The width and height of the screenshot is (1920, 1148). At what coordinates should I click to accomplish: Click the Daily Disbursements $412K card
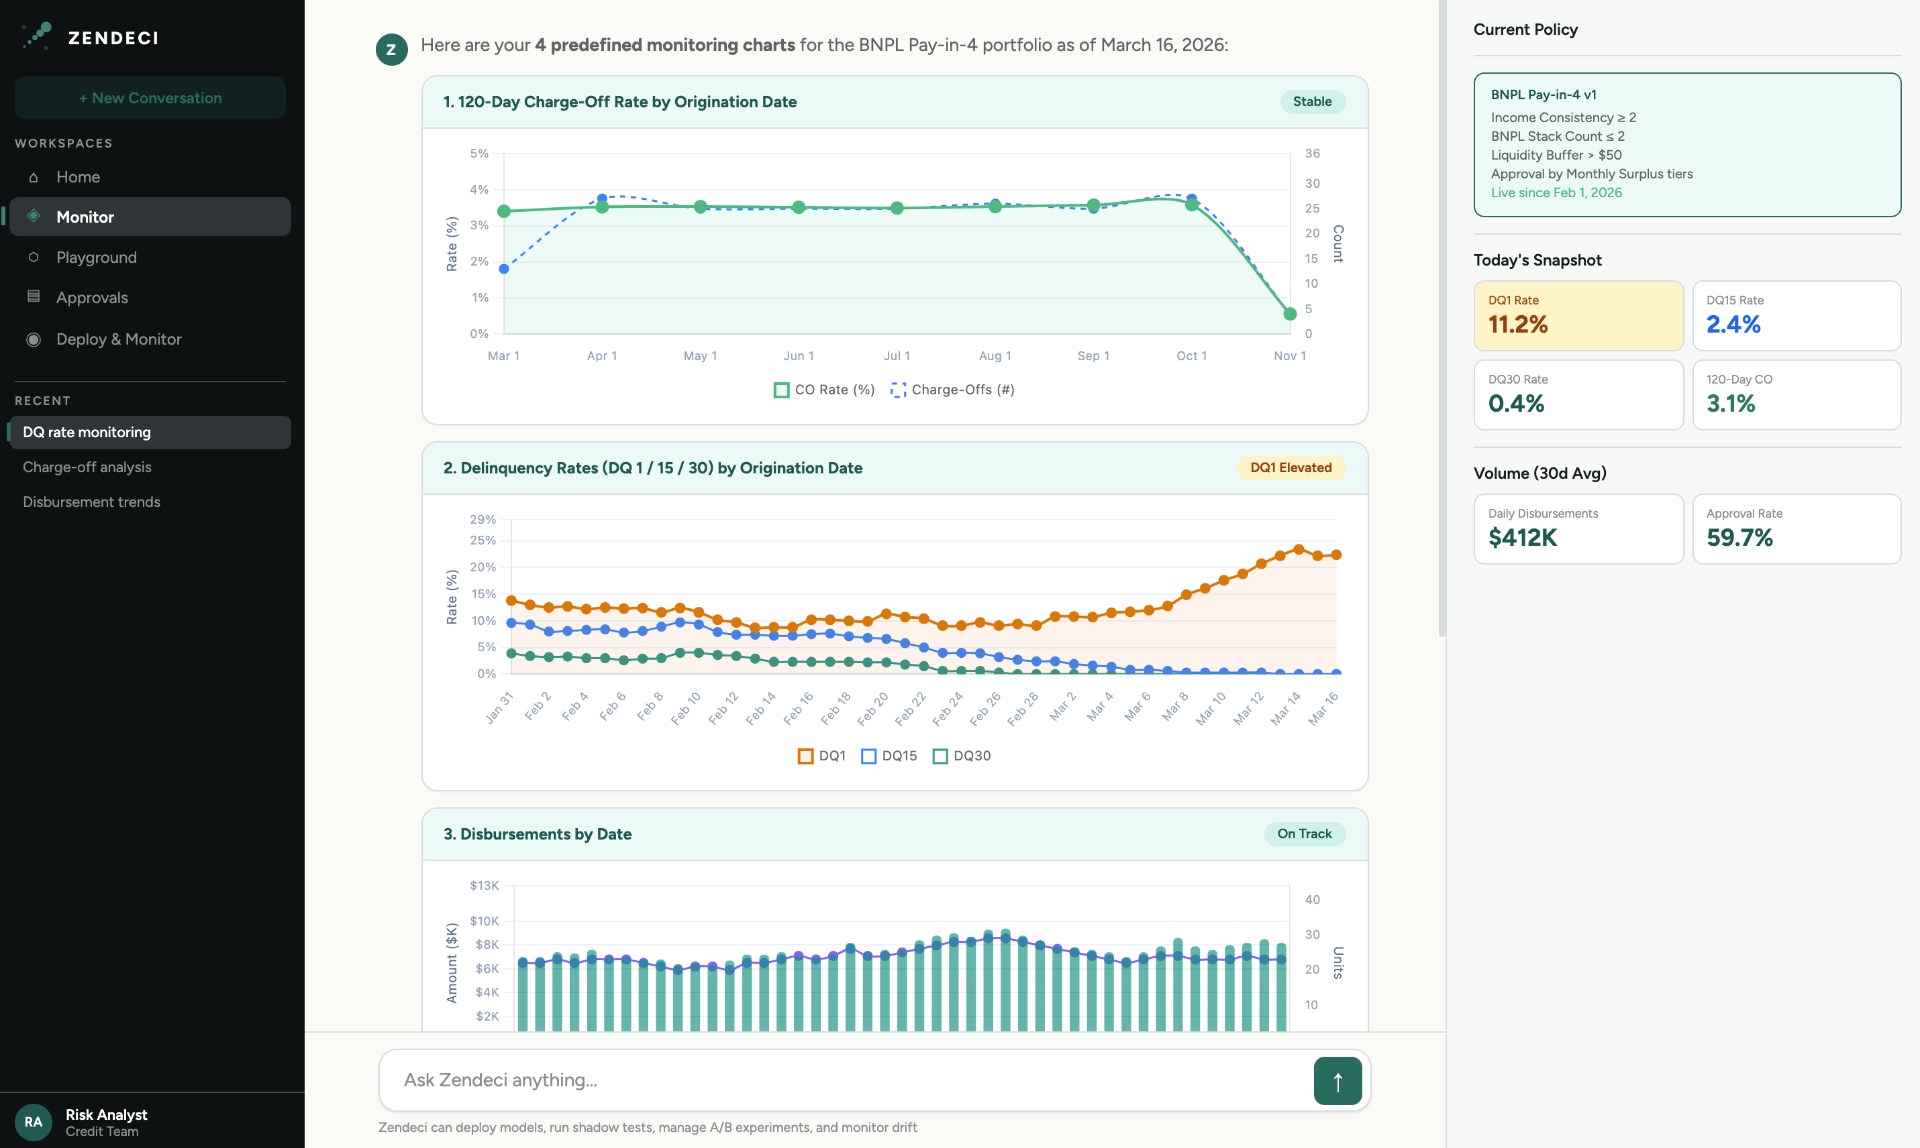[1578, 529]
